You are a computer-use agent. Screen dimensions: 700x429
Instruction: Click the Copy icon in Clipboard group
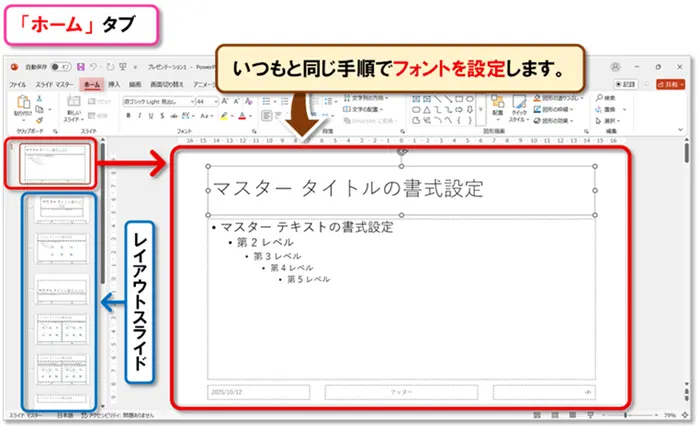pyautogui.click(x=39, y=109)
